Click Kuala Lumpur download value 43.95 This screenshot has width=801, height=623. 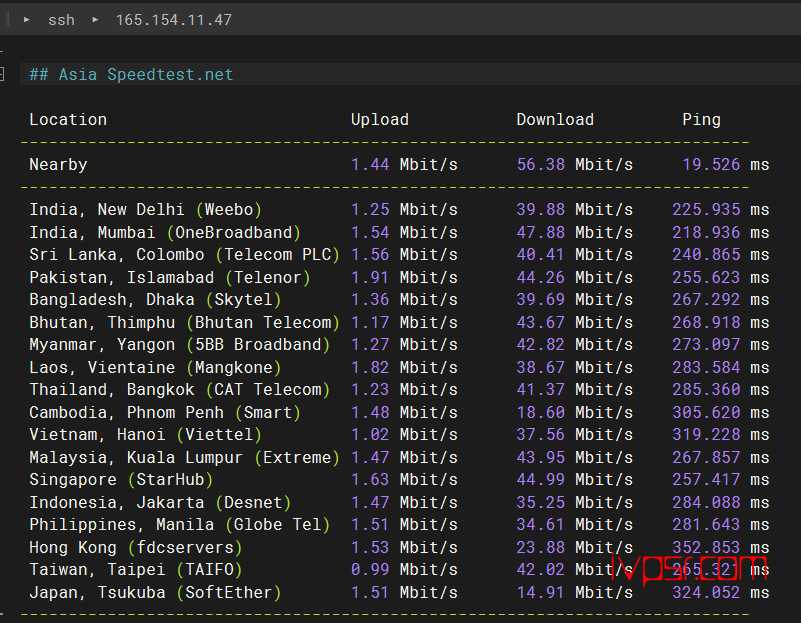tap(540, 457)
